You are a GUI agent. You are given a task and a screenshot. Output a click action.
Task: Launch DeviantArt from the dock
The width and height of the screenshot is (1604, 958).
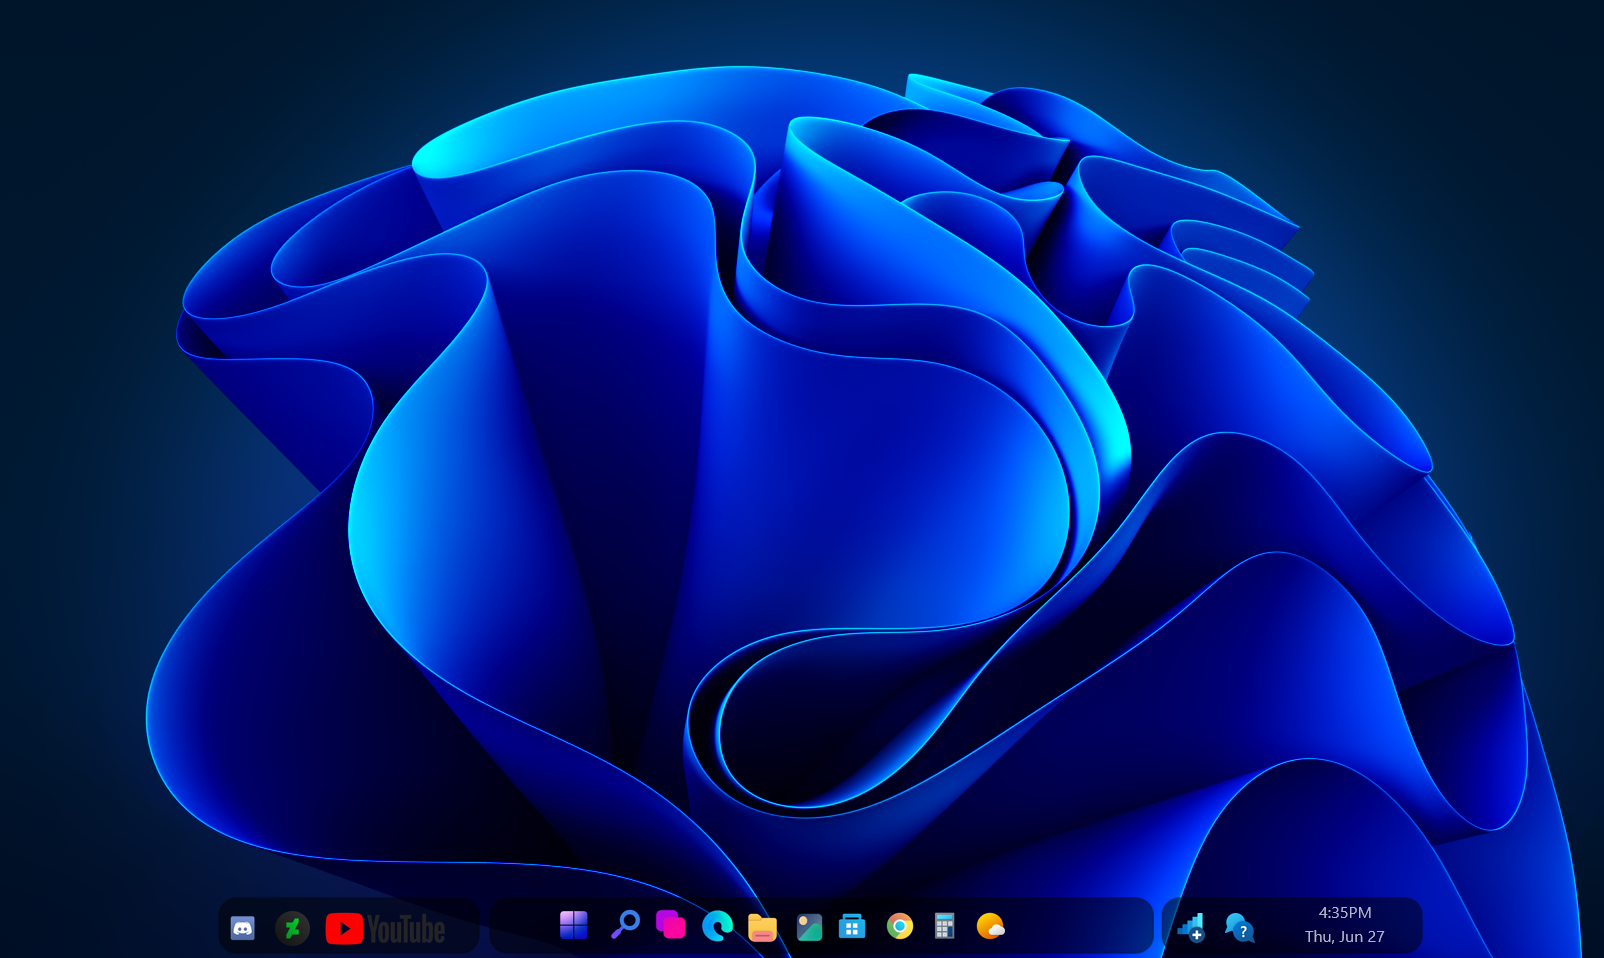point(293,928)
